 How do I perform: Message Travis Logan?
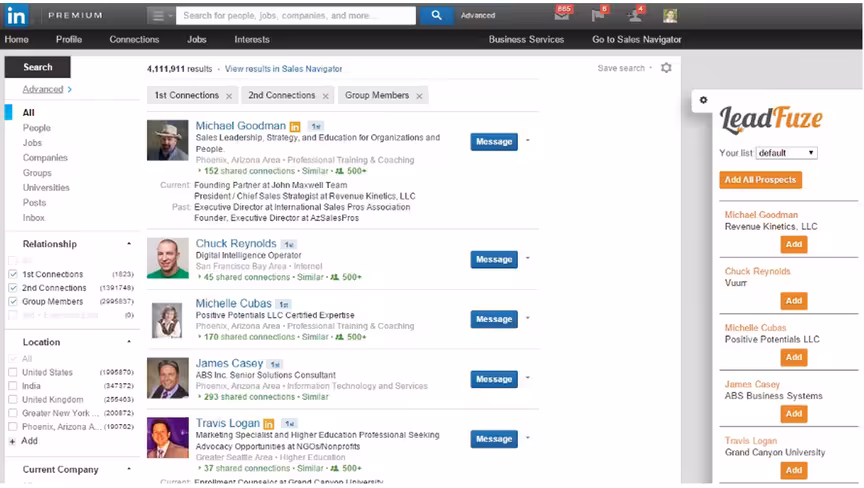(494, 439)
